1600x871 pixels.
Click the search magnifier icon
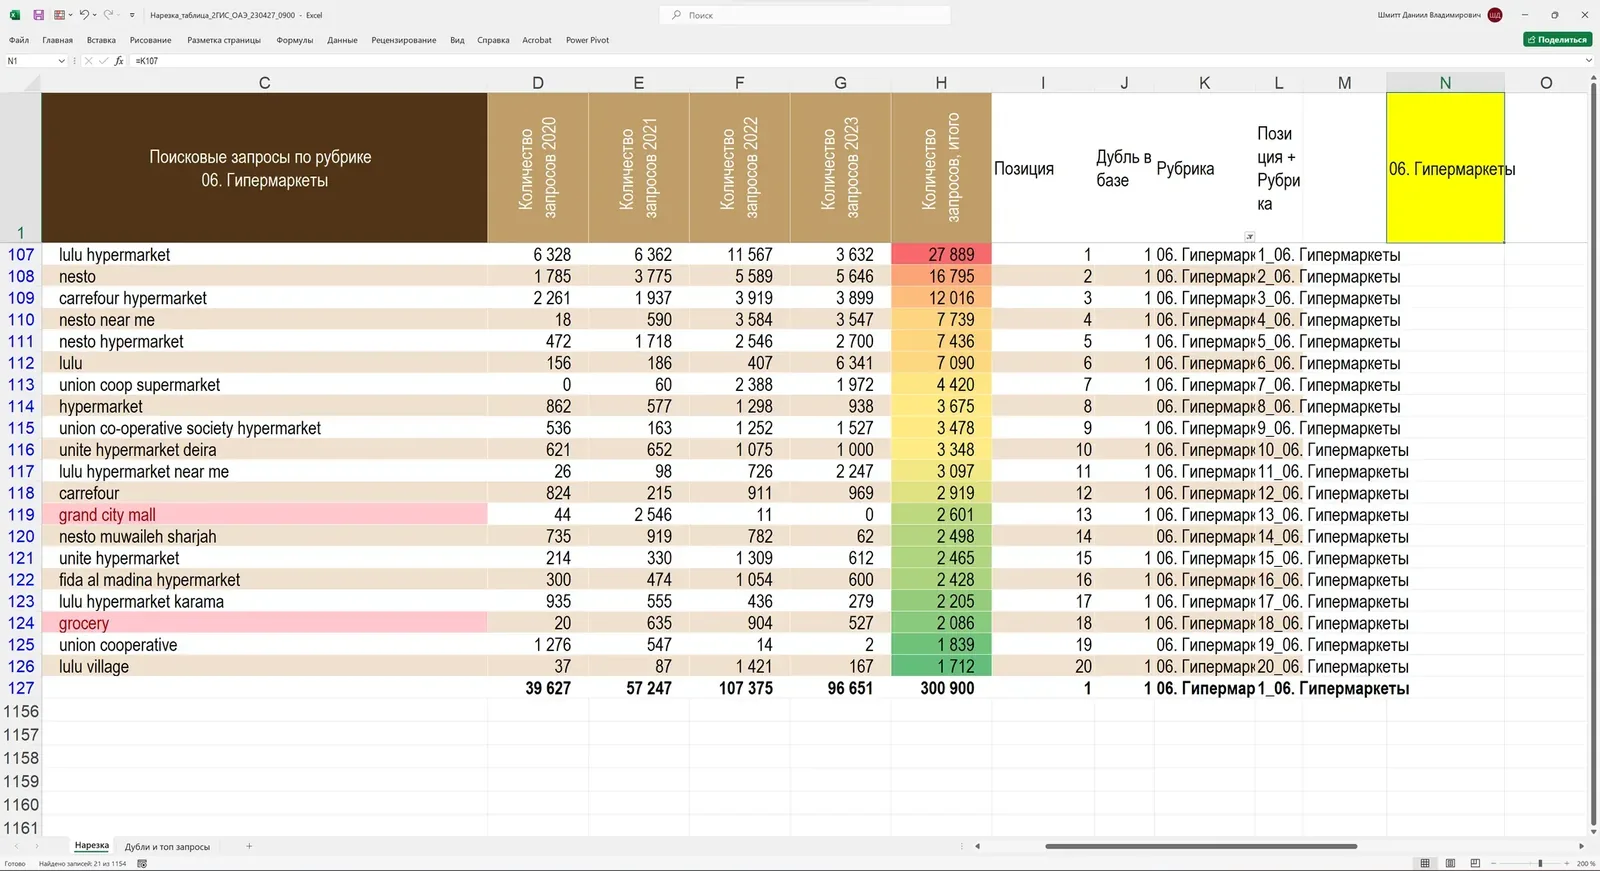[x=677, y=15]
